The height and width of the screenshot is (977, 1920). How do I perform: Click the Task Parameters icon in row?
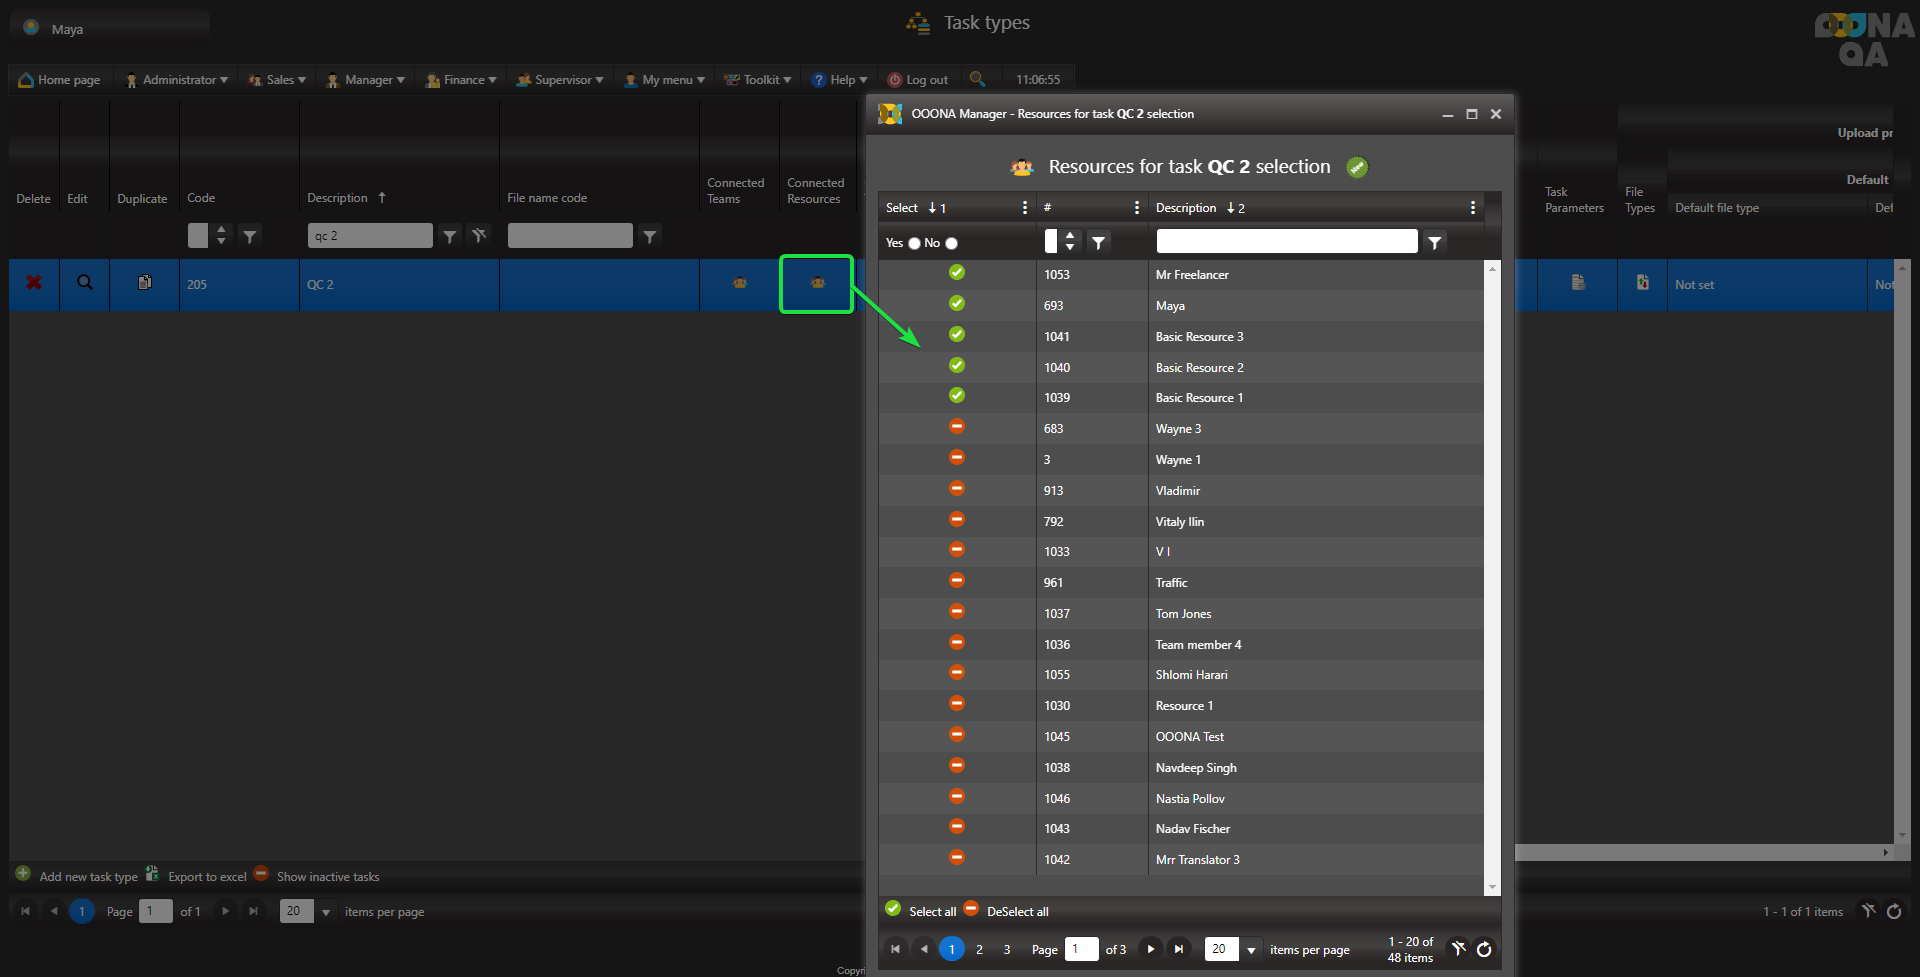pos(1578,283)
